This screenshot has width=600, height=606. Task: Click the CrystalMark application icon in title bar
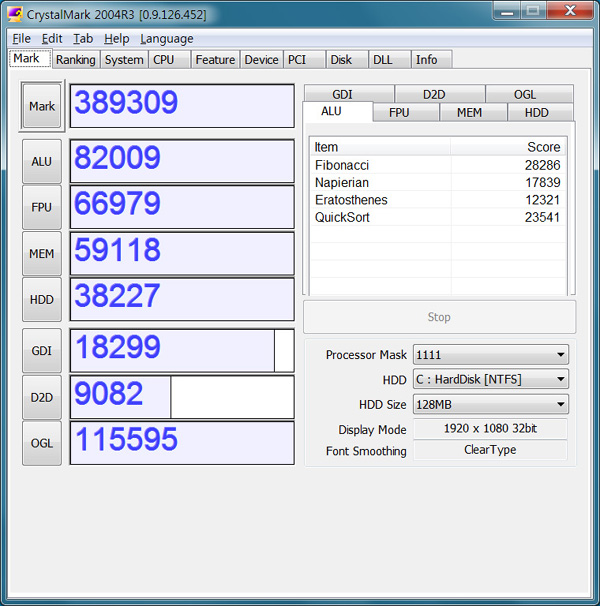pos(14,14)
